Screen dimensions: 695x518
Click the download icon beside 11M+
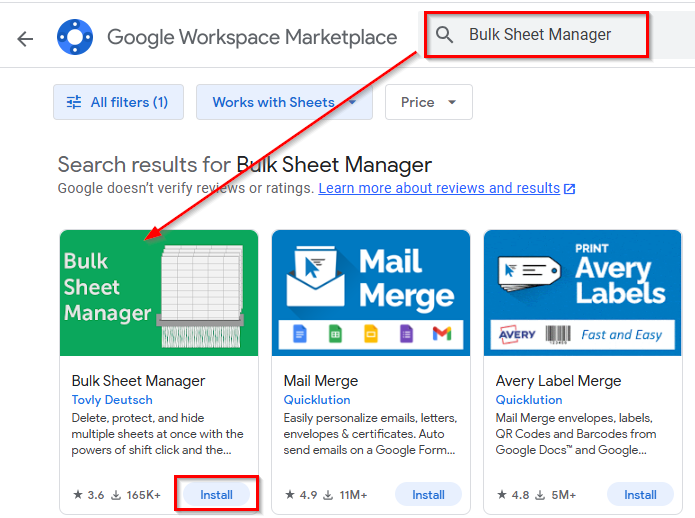click(x=328, y=495)
